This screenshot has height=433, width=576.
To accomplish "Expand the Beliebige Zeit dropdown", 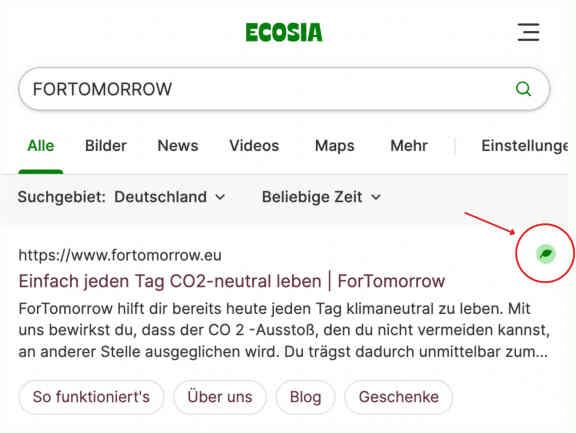I will (321, 197).
